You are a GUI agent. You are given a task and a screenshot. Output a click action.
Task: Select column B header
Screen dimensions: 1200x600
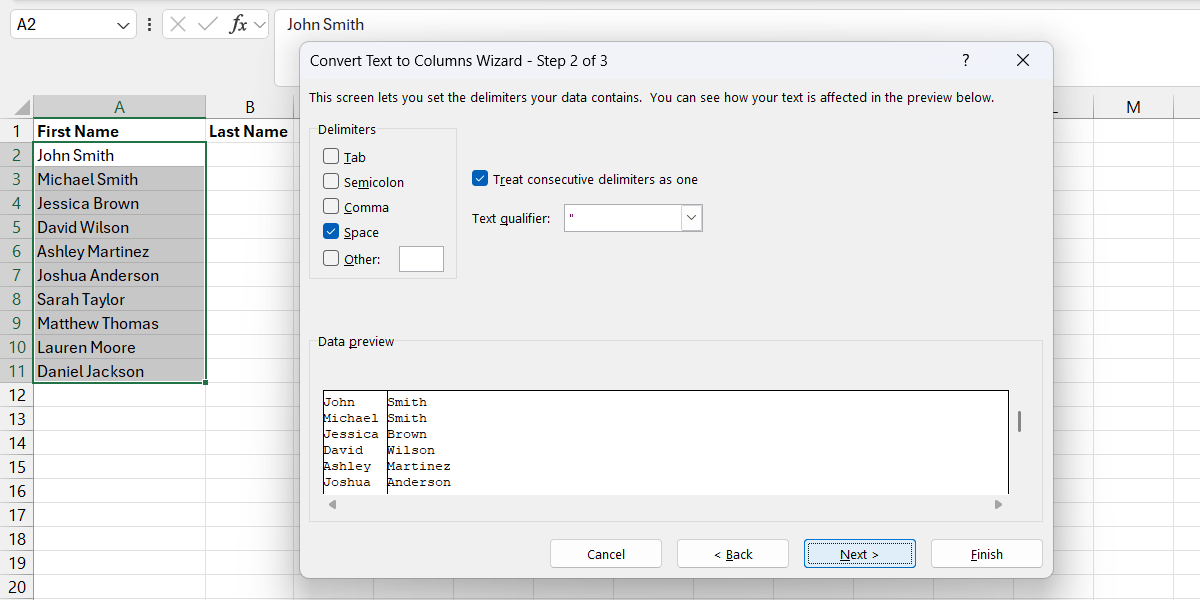(249, 107)
